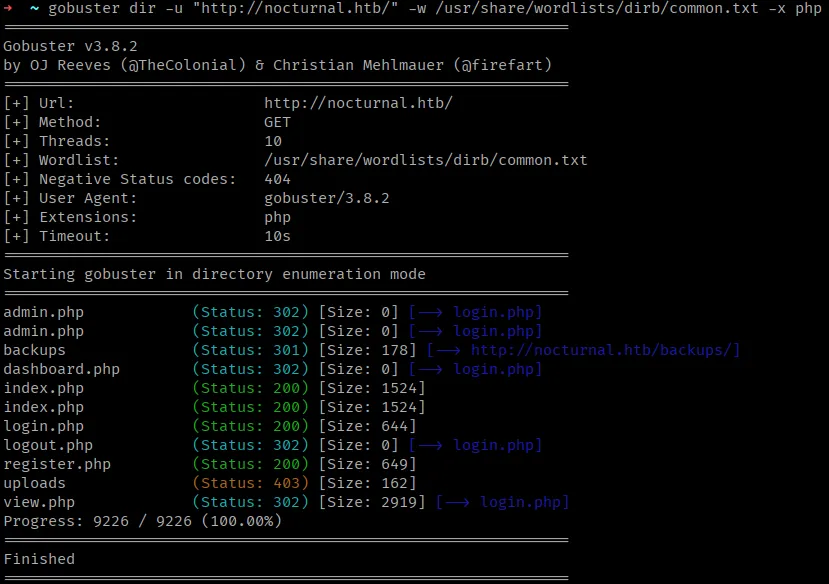
Task: Click login.php redirect in view.php row
Action: pos(520,502)
